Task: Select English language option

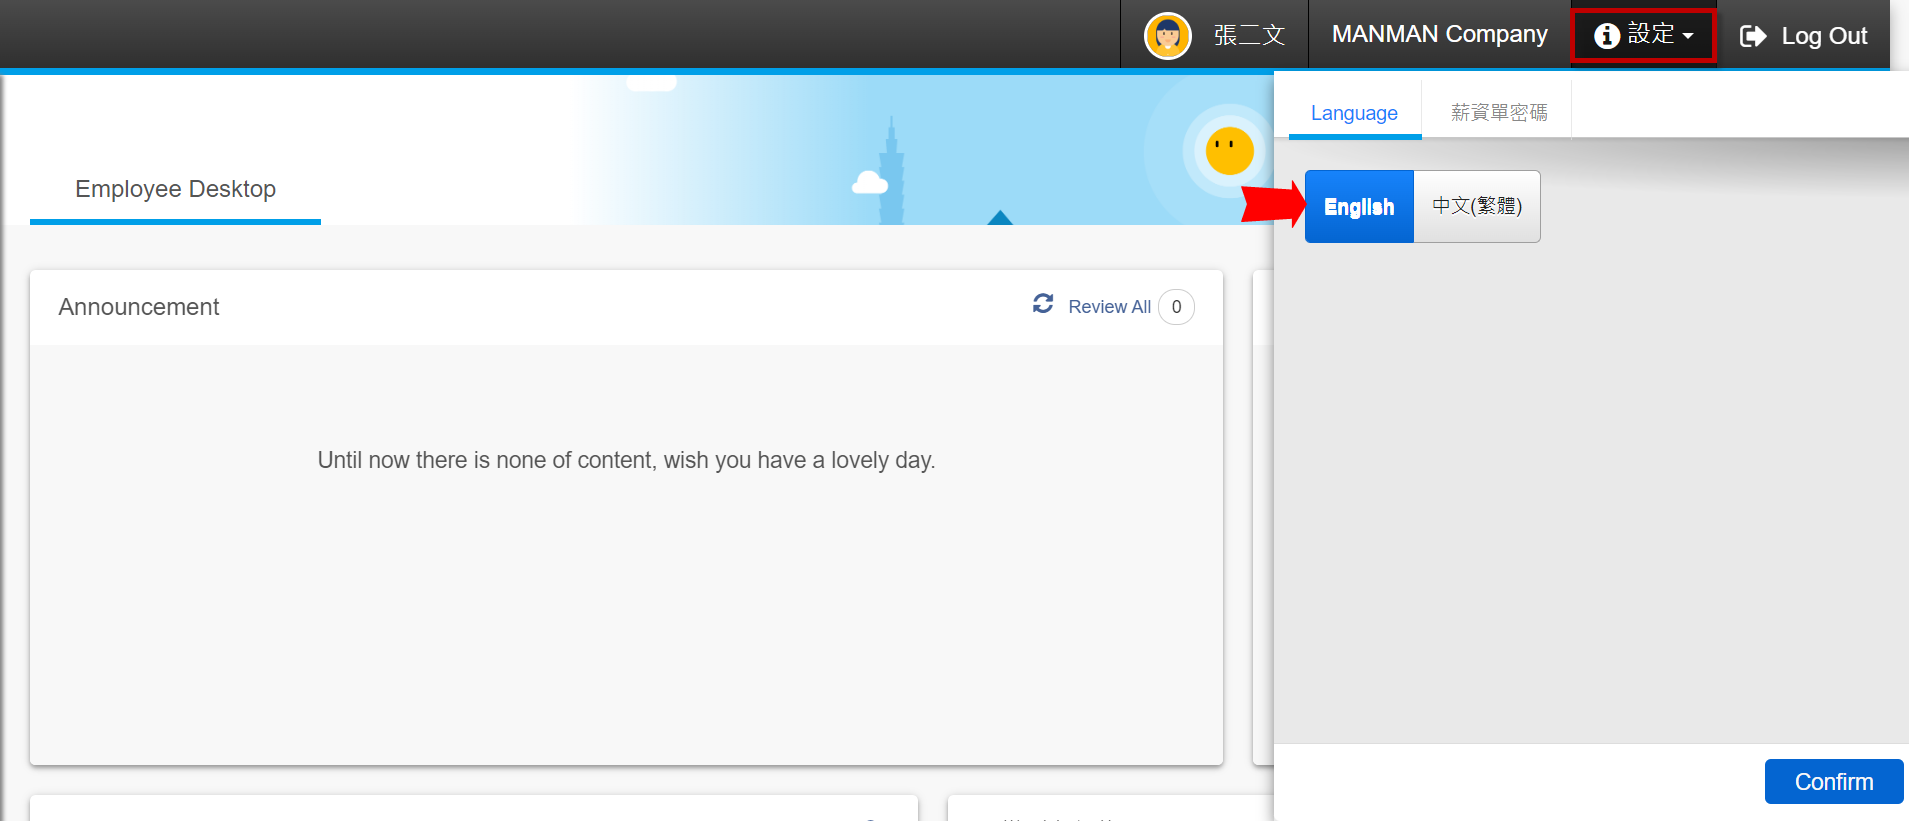Action: 1358,207
